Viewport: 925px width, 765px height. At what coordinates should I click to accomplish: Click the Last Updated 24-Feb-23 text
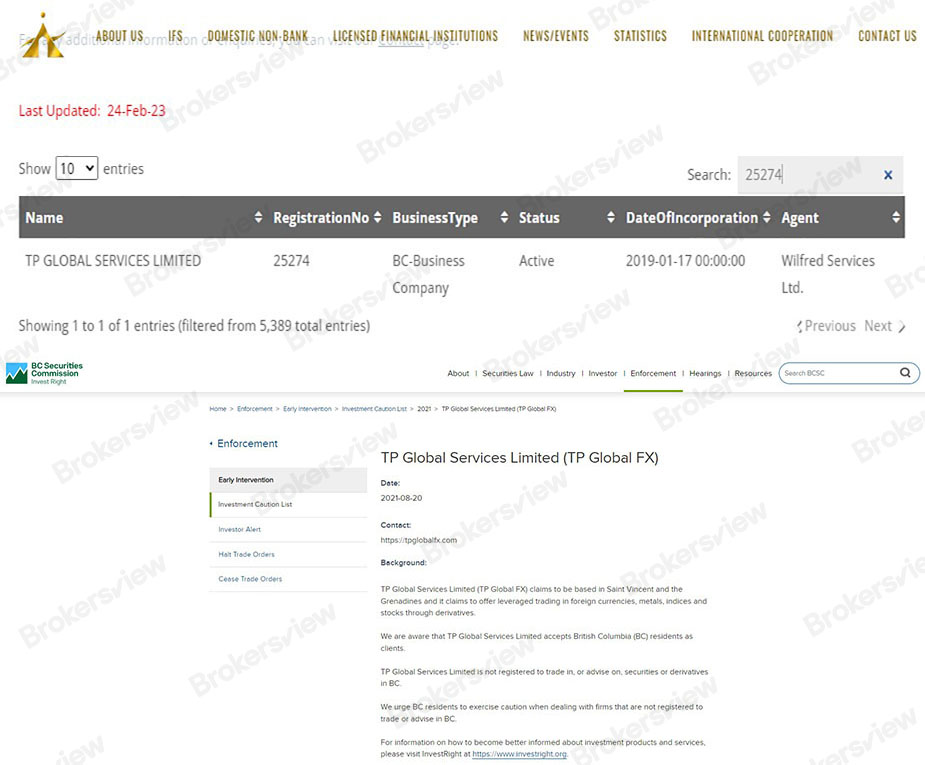click(92, 111)
